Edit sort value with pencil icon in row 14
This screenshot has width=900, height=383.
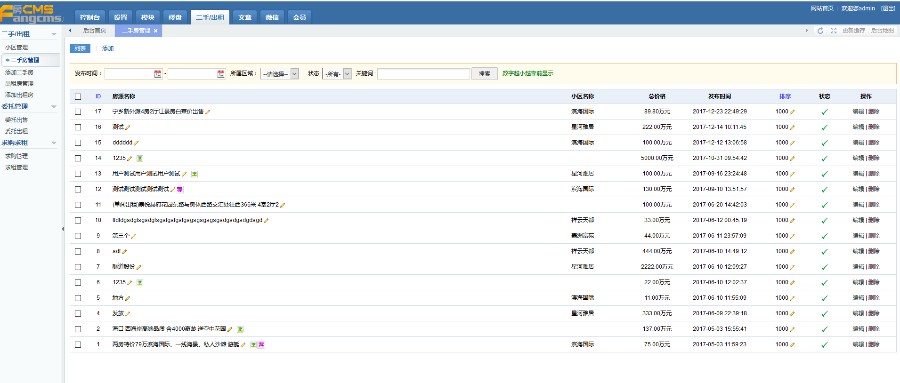792,158
